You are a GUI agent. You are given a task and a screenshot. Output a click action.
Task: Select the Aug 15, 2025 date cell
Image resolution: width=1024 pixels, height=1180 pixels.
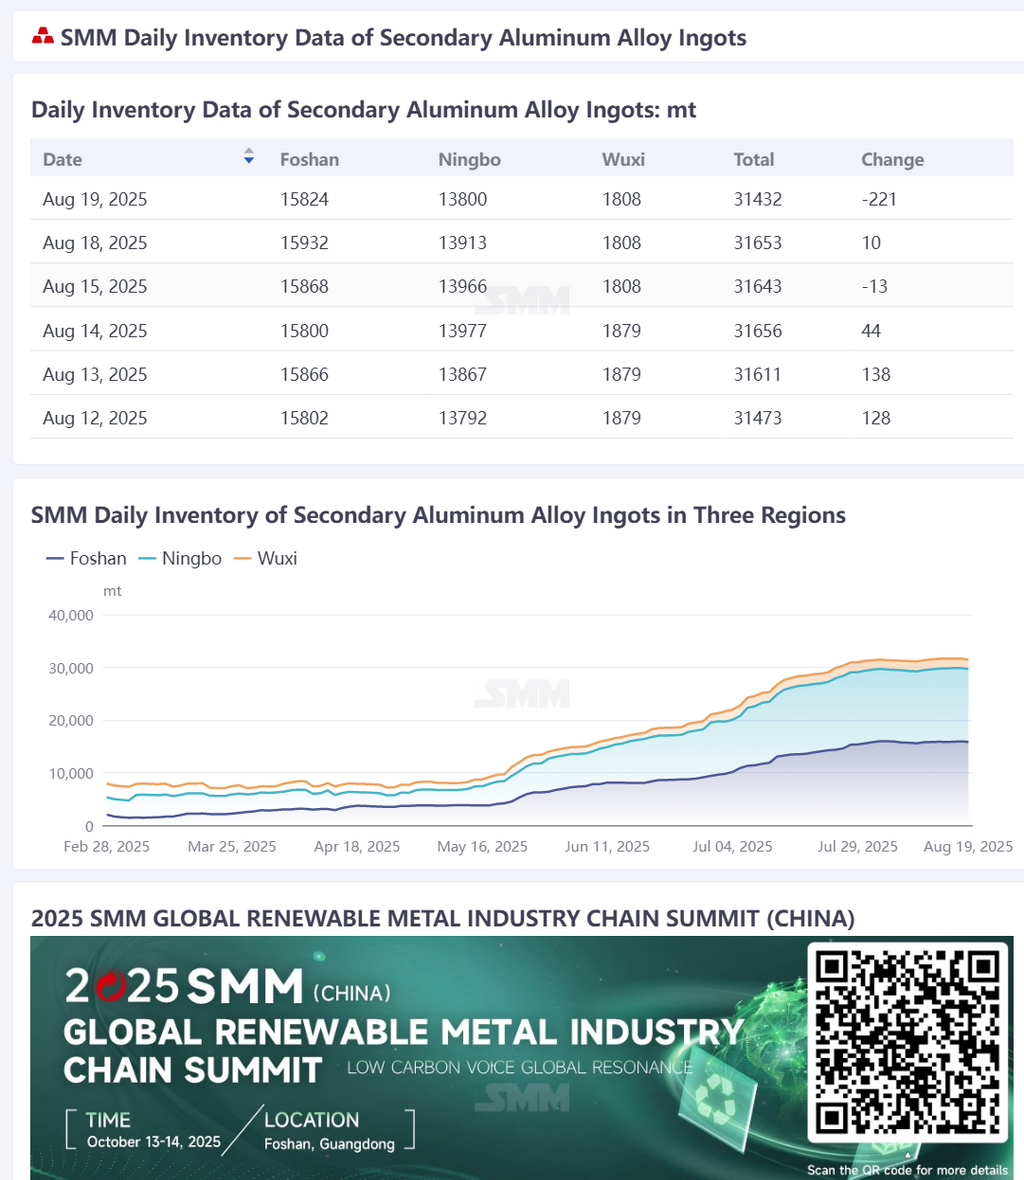click(x=95, y=287)
